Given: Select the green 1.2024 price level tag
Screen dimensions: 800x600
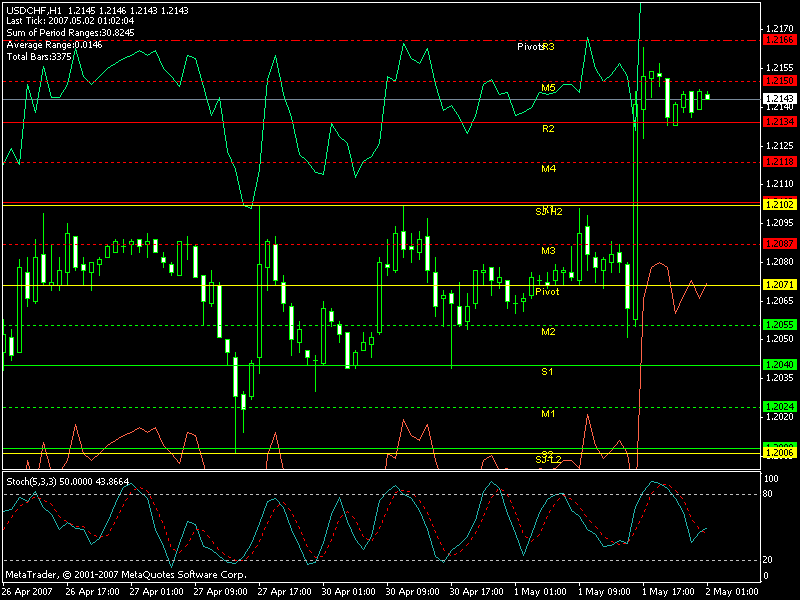Looking at the screenshot, I should (779, 407).
